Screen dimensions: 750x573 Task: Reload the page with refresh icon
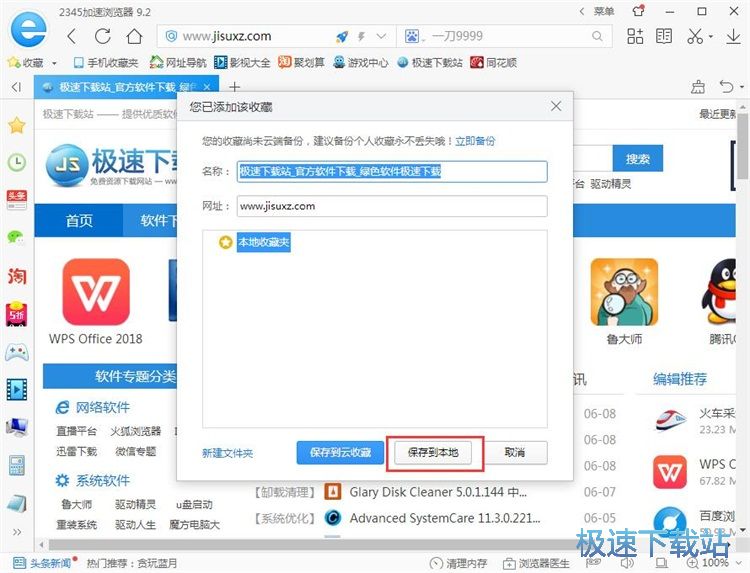coord(102,36)
